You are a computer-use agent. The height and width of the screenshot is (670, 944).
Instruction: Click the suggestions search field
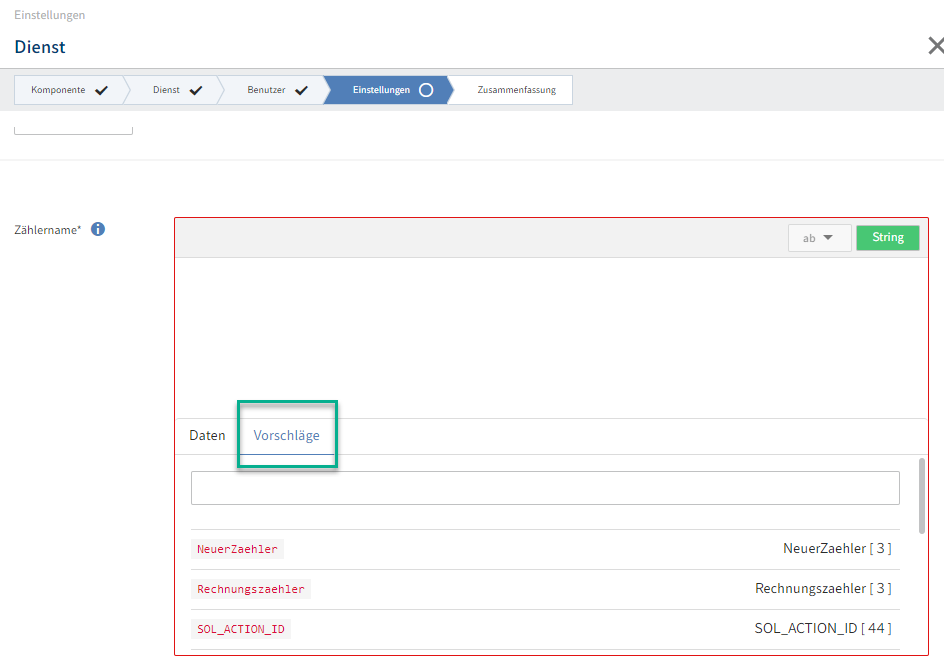point(545,488)
